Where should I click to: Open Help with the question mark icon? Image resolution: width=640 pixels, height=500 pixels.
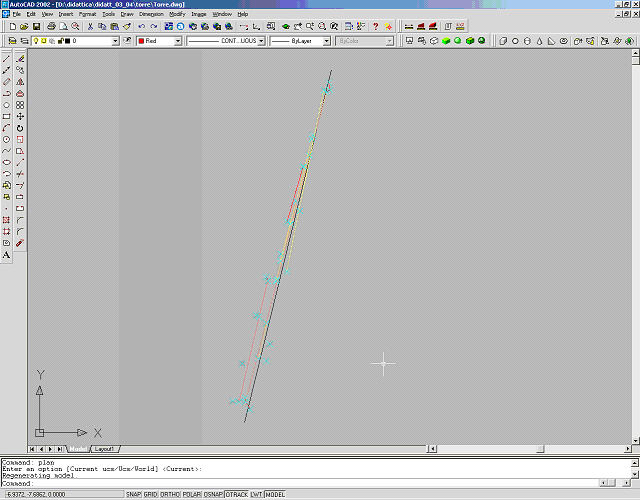376,27
